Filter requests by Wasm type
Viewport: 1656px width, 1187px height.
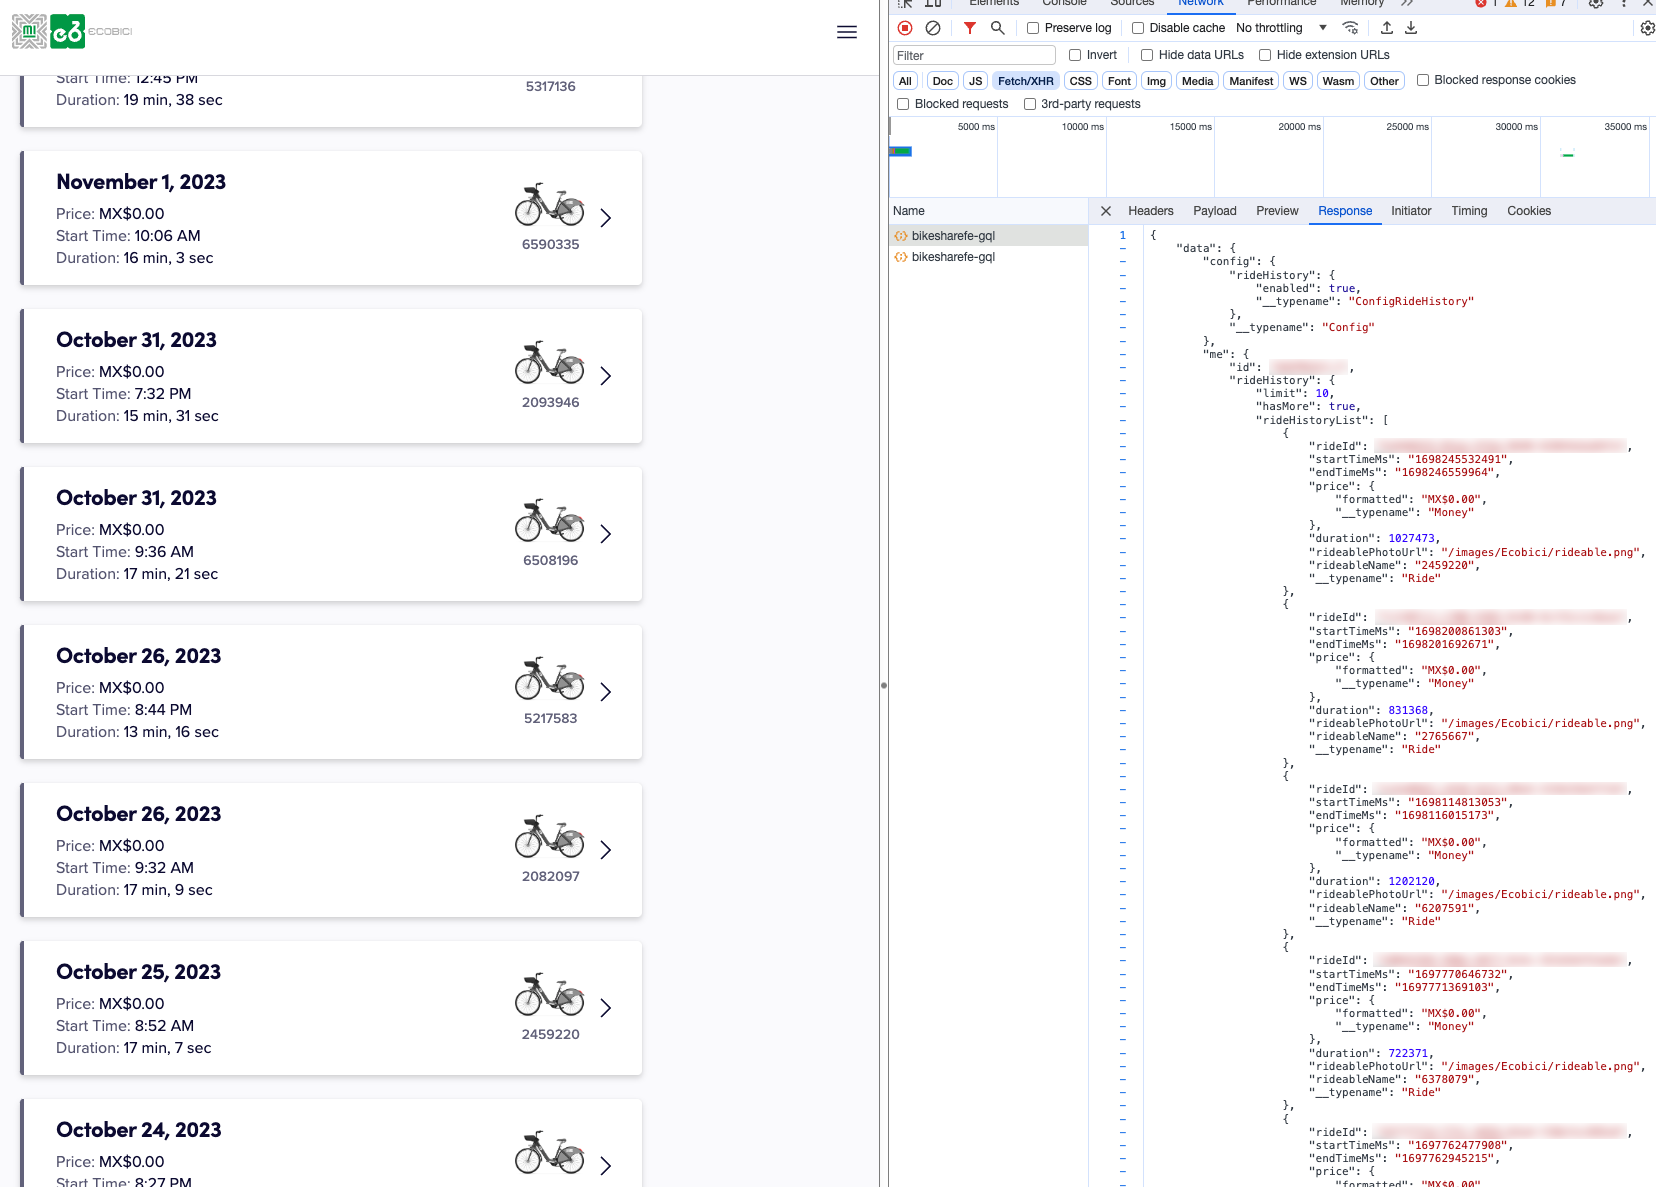point(1338,81)
